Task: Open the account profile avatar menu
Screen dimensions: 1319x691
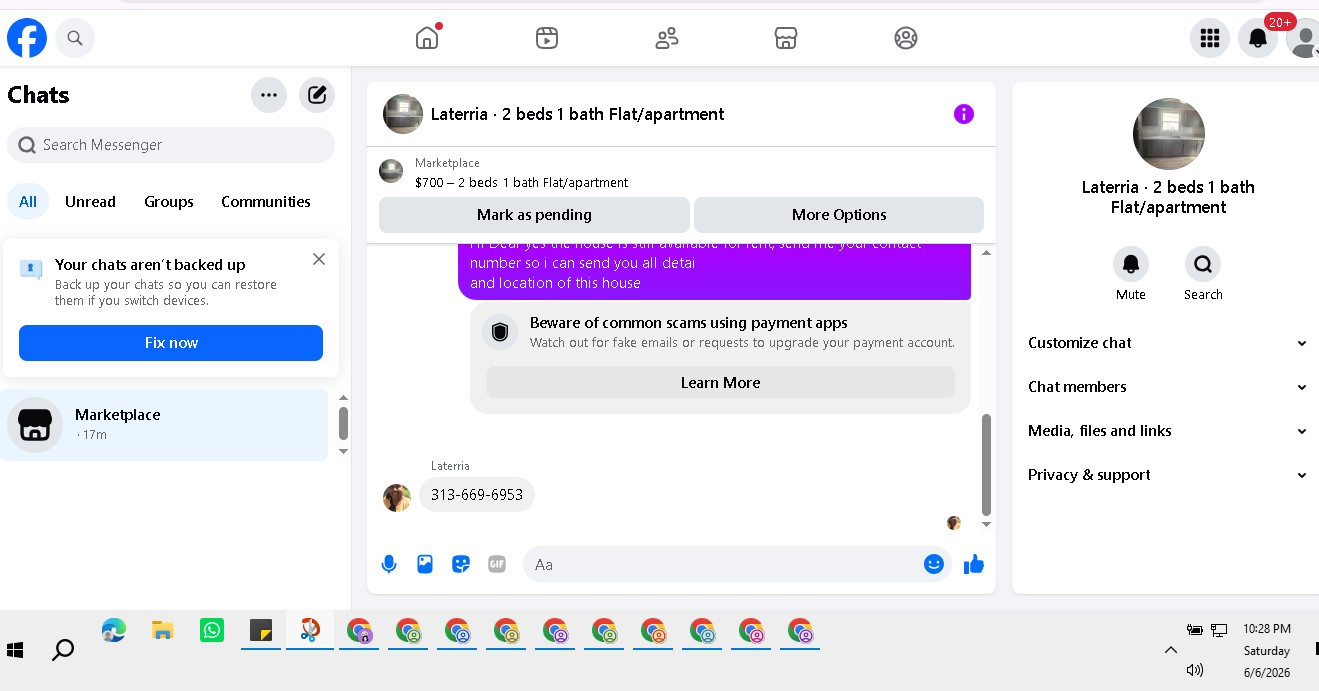Action: 1303,39
